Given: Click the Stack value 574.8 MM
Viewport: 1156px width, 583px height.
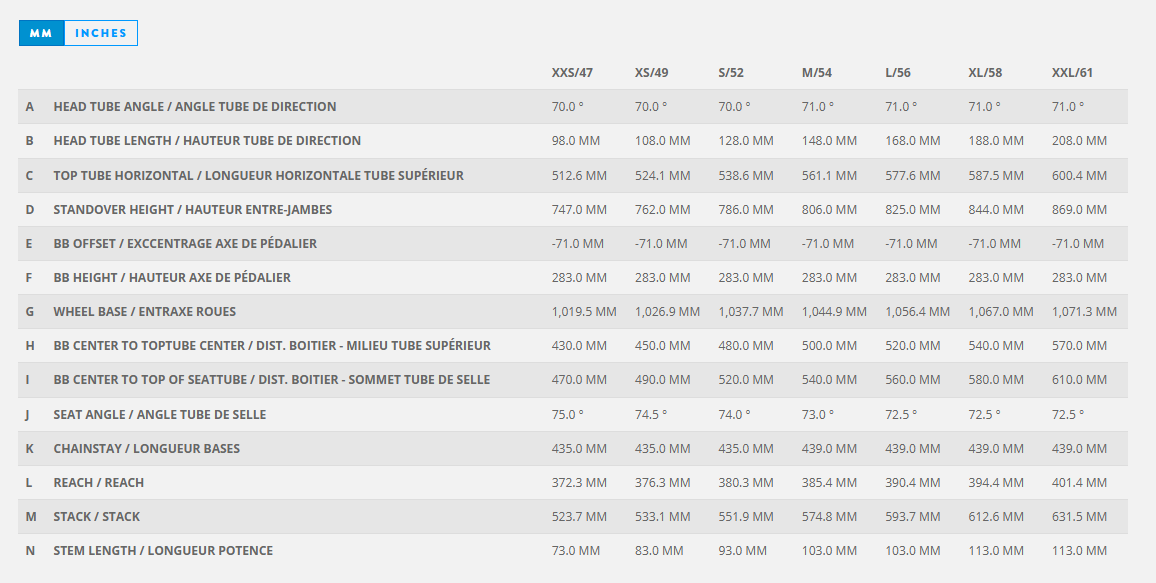Looking at the screenshot, I should pos(829,517).
